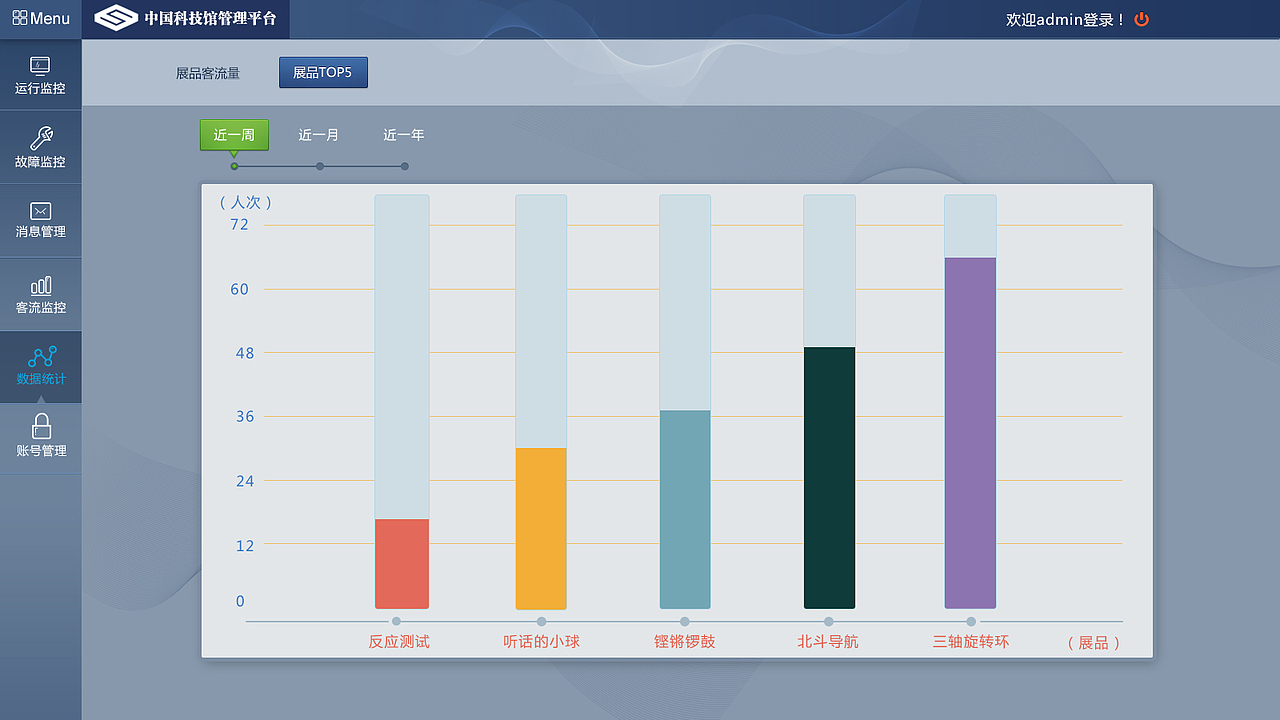Click the dark green 北斗导航 bar
The width and height of the screenshot is (1280, 720).
[x=829, y=478]
